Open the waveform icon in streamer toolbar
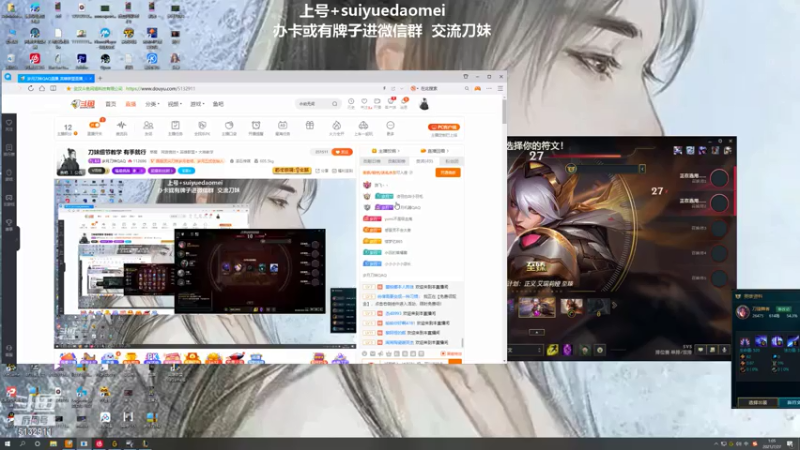Viewport: 800px width, 450px height. [x=121, y=125]
